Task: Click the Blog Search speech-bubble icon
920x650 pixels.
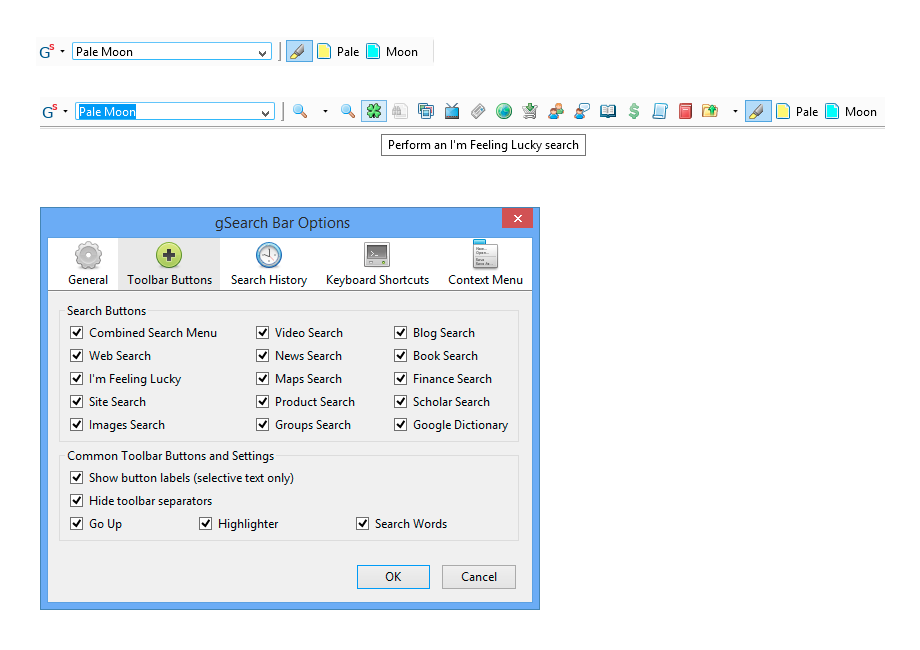Action: (582, 111)
